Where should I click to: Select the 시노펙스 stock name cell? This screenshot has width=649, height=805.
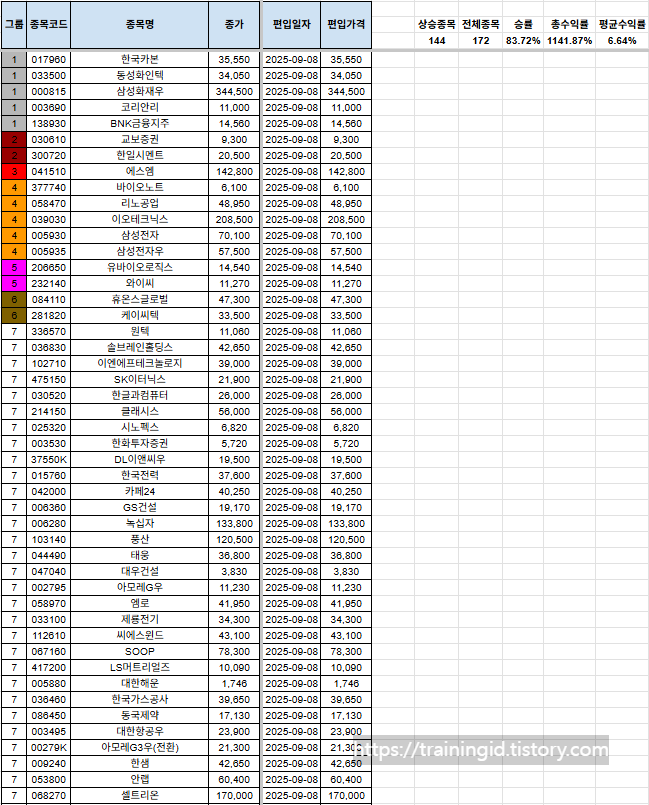click(140, 428)
